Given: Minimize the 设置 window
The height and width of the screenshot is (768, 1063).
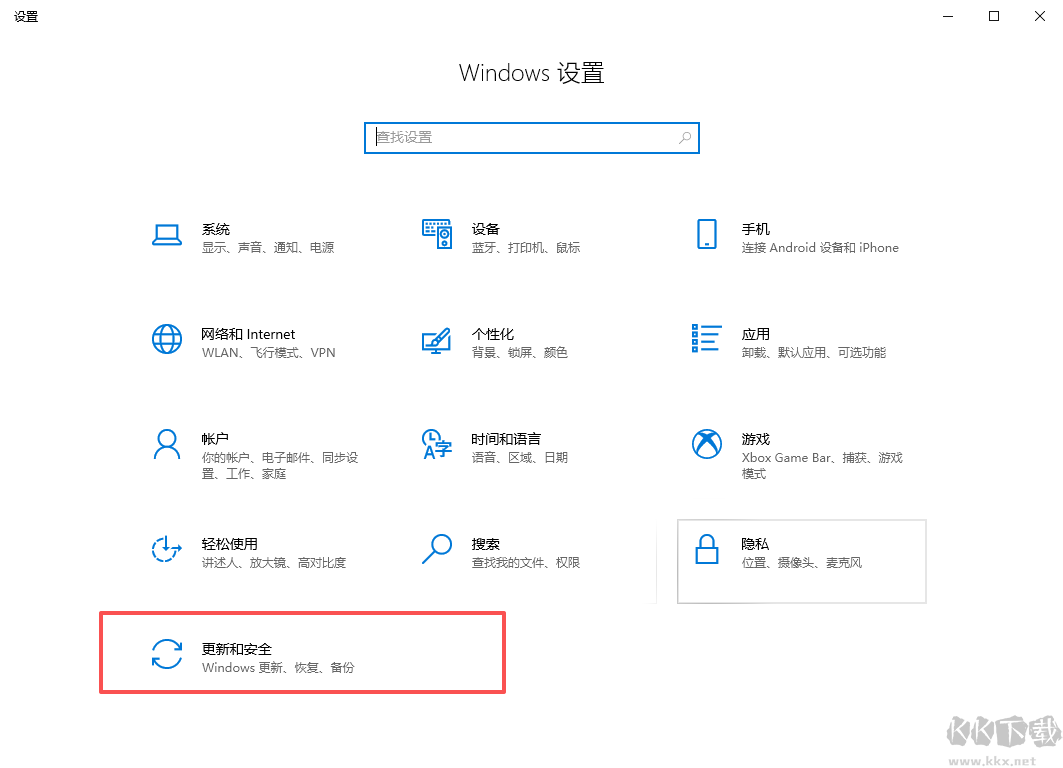Looking at the screenshot, I should (948, 16).
